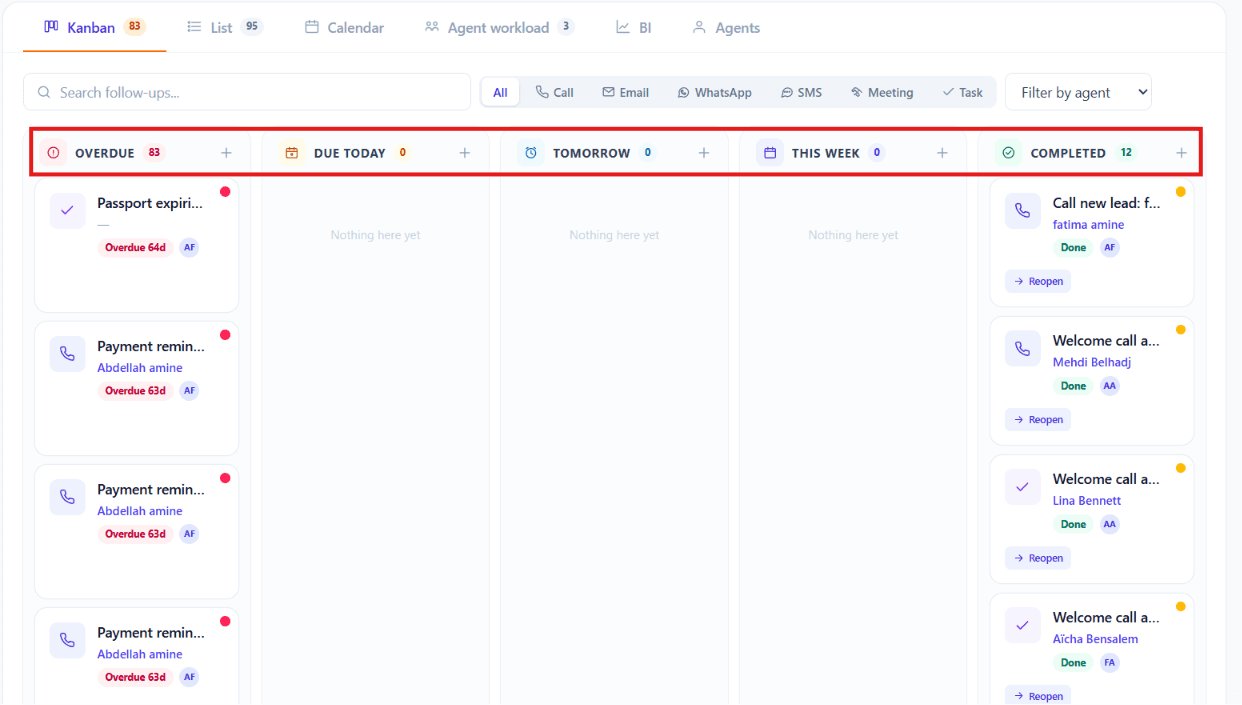Open the Passport expiring card title

coord(150,203)
